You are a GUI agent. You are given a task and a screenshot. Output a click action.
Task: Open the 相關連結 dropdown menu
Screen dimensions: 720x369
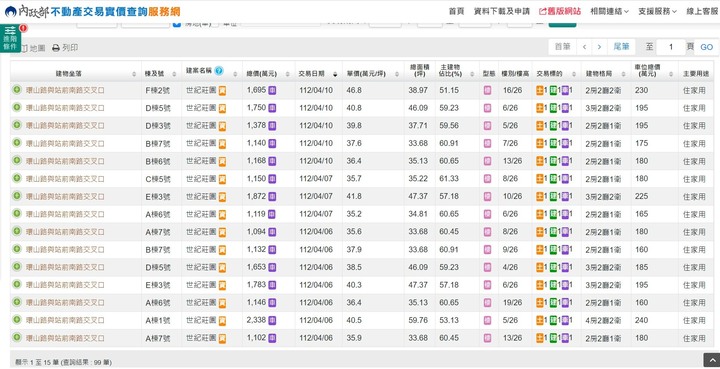click(x=609, y=11)
